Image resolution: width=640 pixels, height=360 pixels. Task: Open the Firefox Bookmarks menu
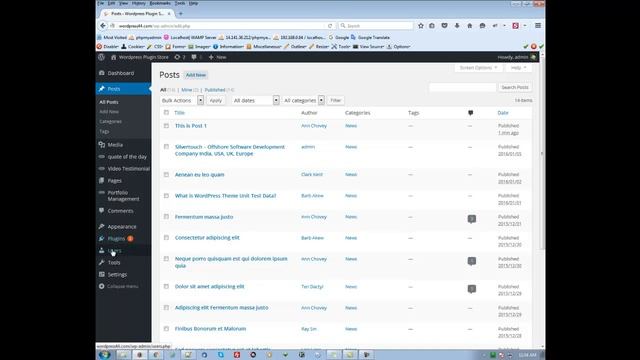point(160,3)
